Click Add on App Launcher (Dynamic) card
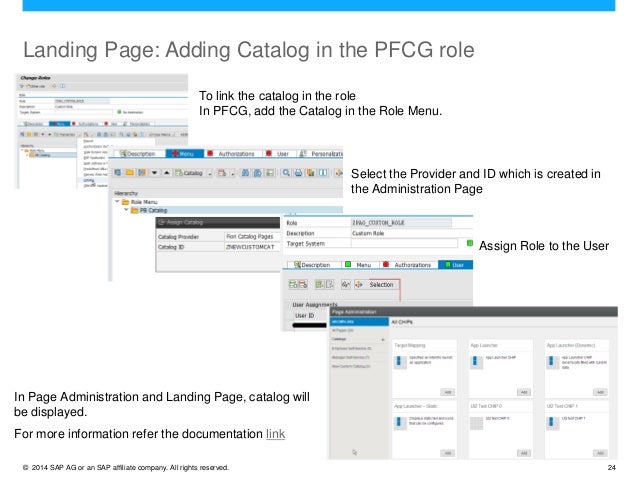 coord(600,392)
